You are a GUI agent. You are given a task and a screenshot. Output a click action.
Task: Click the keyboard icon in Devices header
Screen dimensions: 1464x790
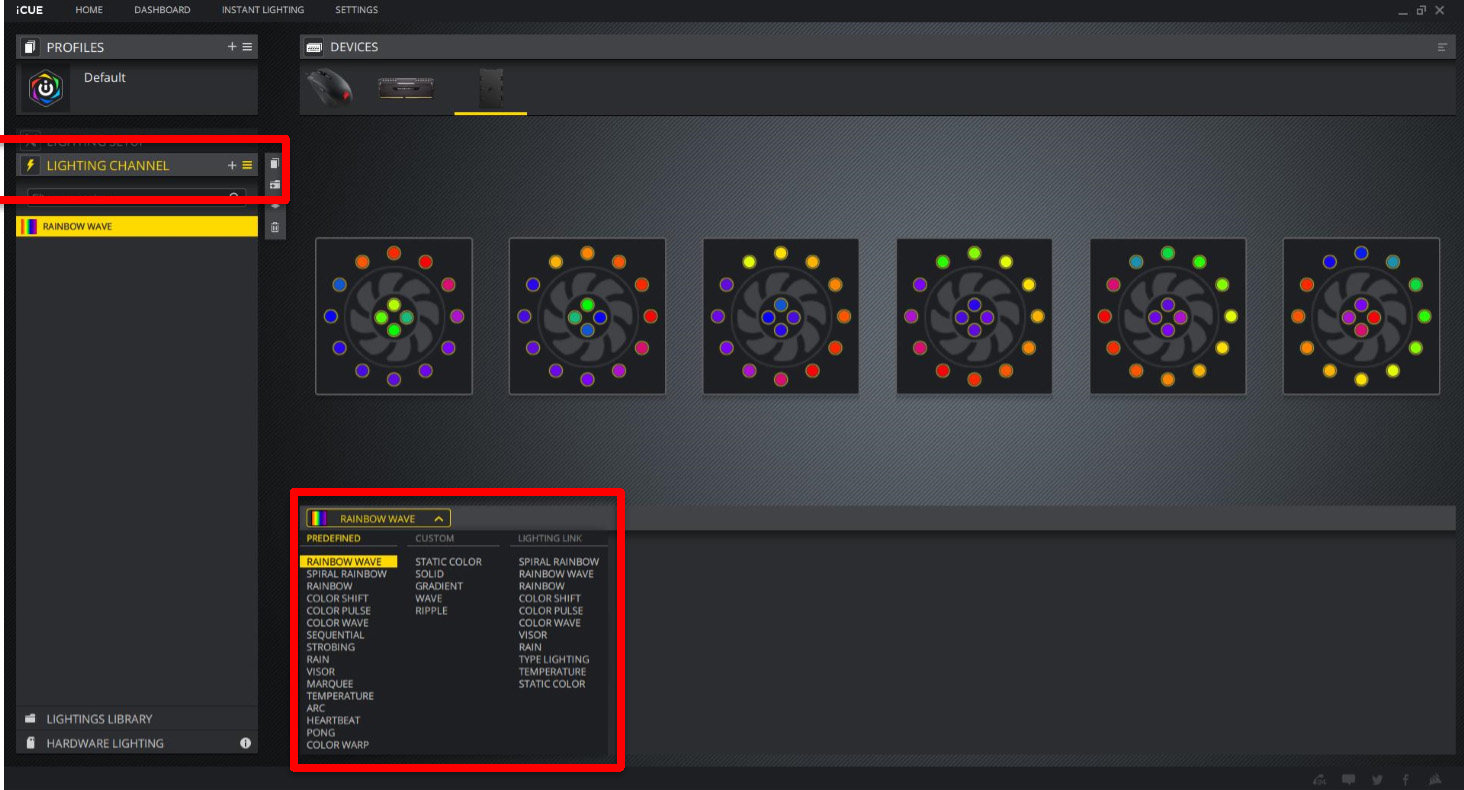(x=314, y=47)
